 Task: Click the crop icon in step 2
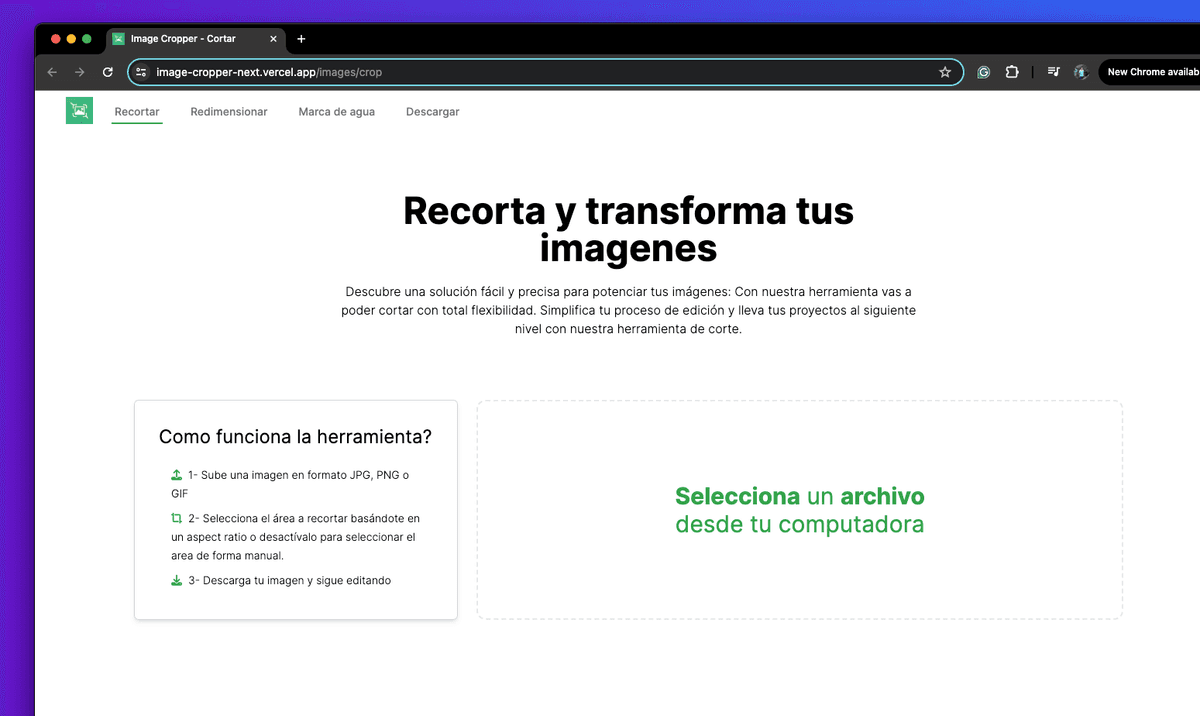coord(176,519)
